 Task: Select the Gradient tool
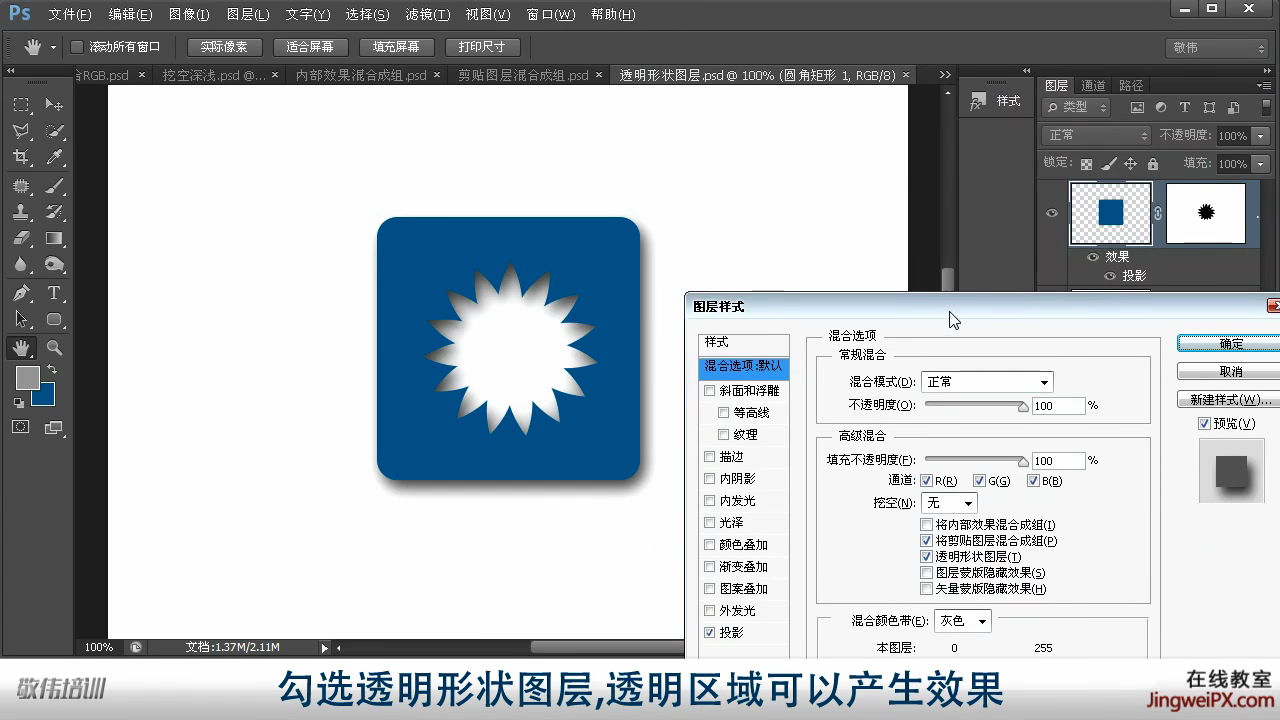54,238
